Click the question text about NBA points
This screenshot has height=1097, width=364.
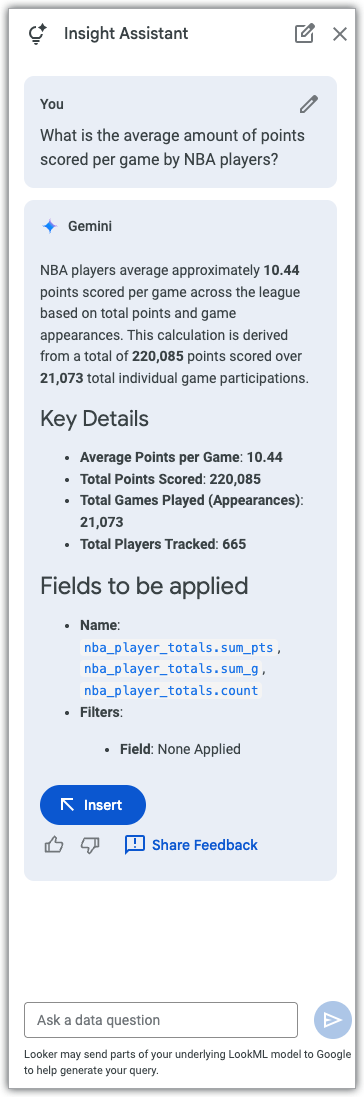(172, 147)
